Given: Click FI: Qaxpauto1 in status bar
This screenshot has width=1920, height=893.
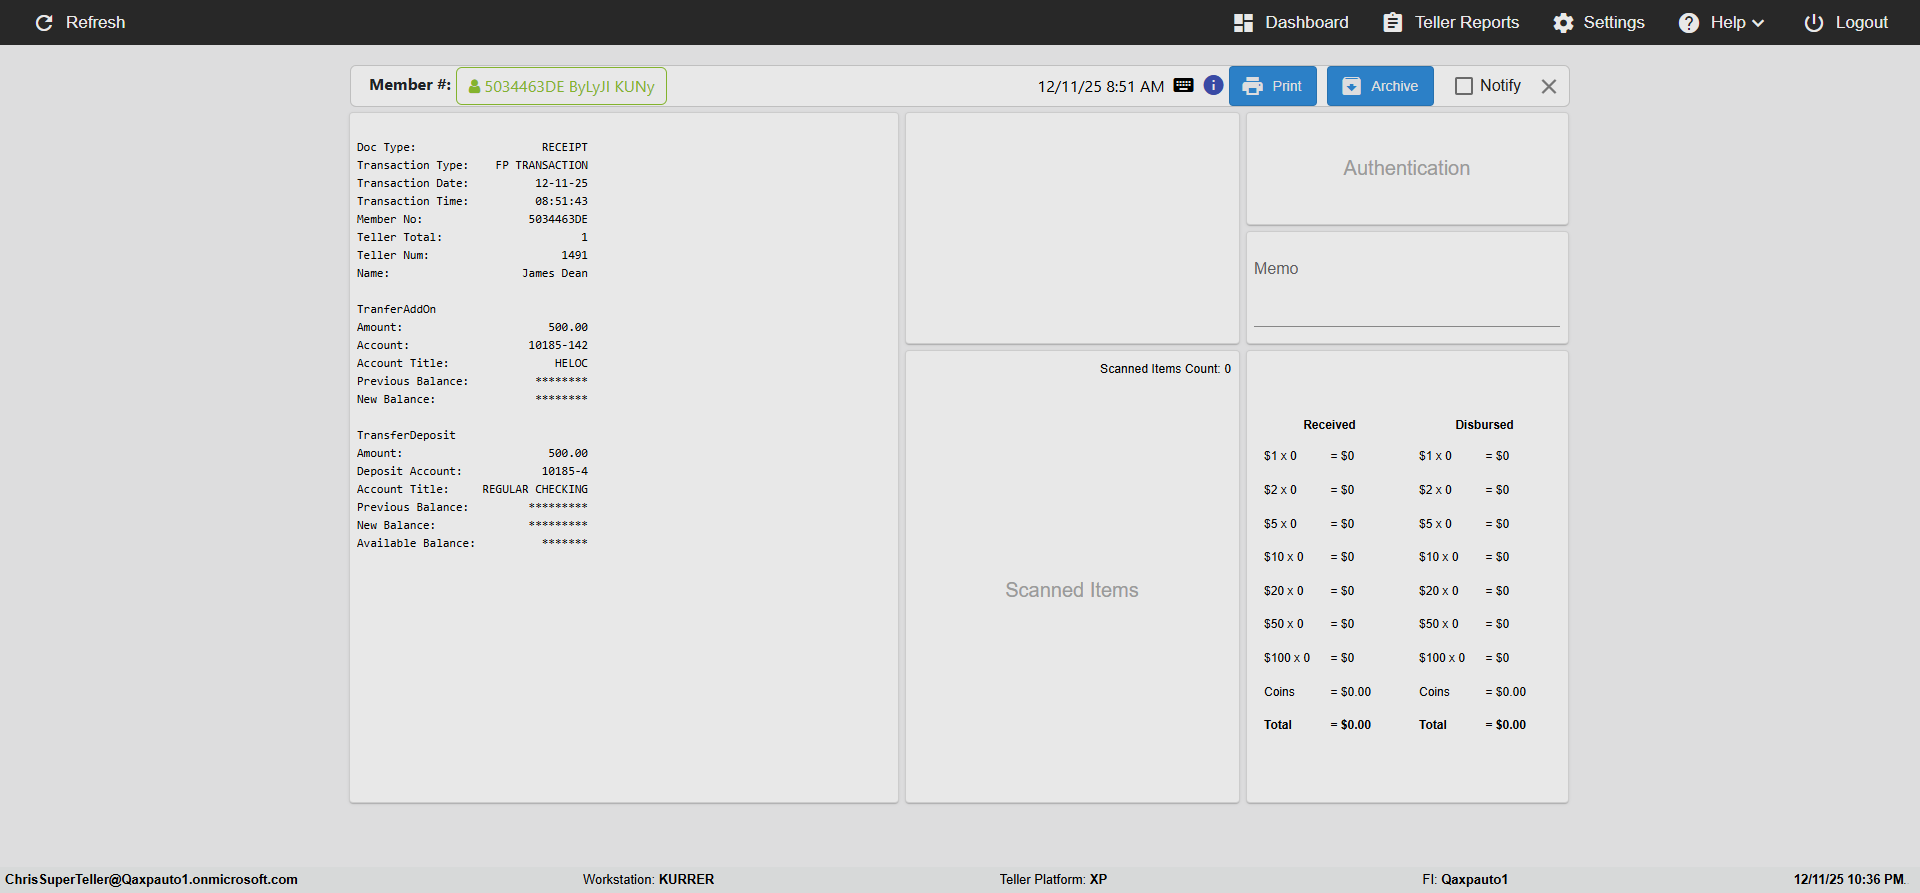Looking at the screenshot, I should (x=1465, y=879).
